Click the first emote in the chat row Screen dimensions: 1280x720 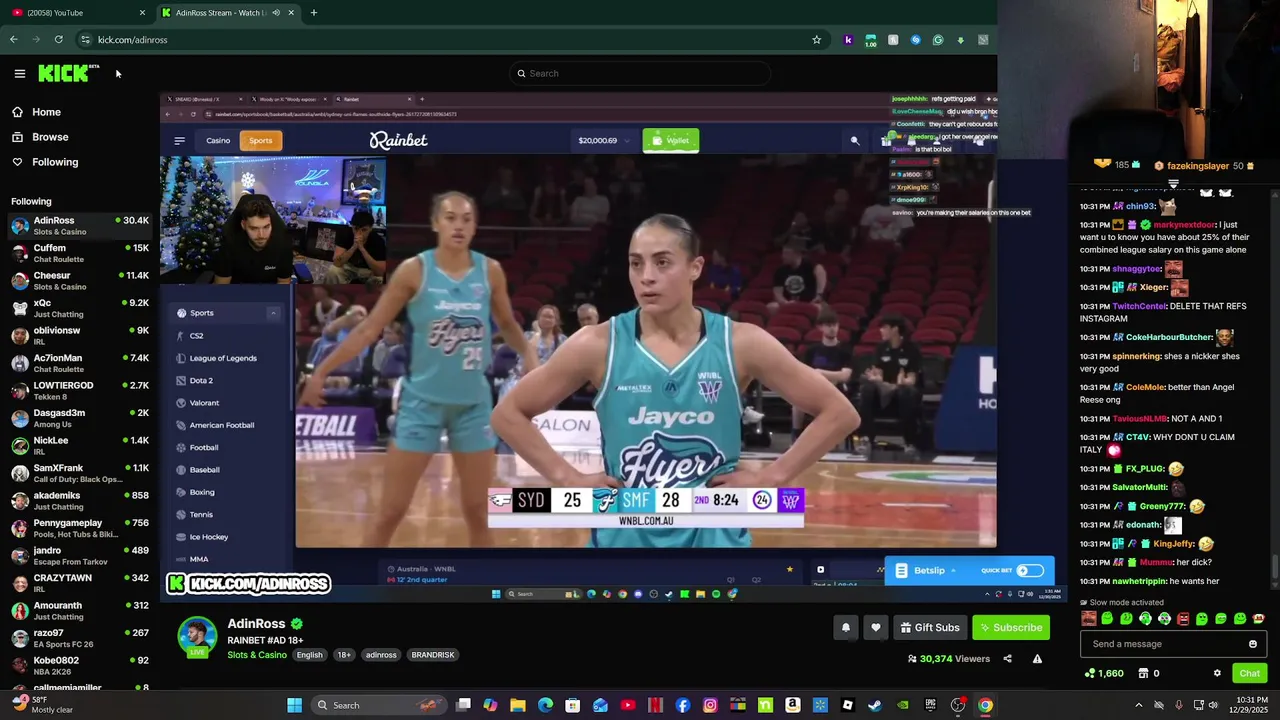(x=1088, y=619)
